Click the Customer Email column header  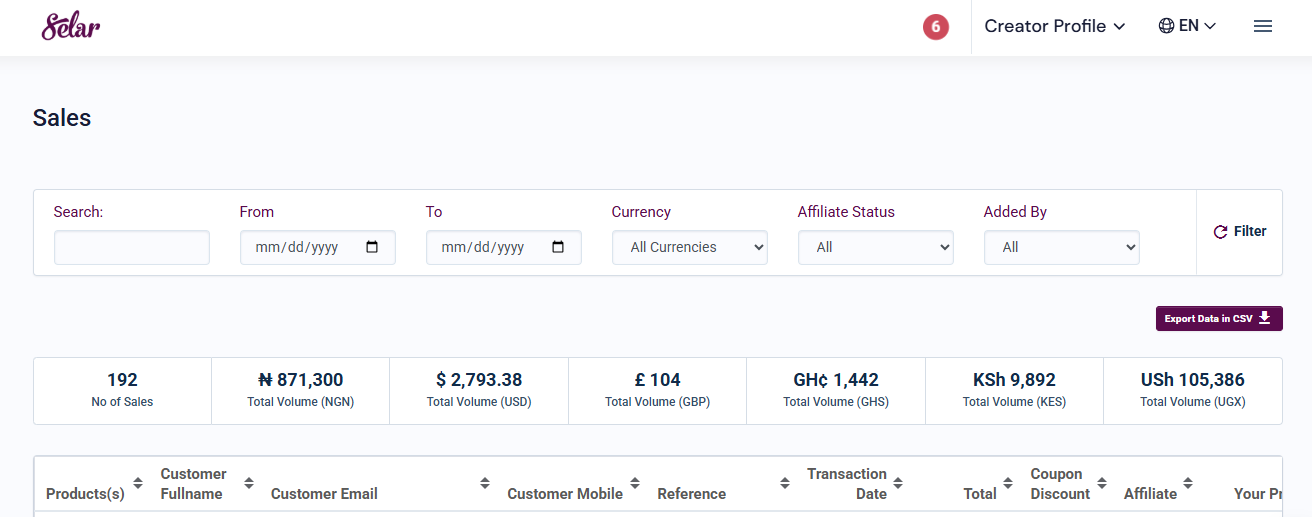pyautogui.click(x=324, y=494)
